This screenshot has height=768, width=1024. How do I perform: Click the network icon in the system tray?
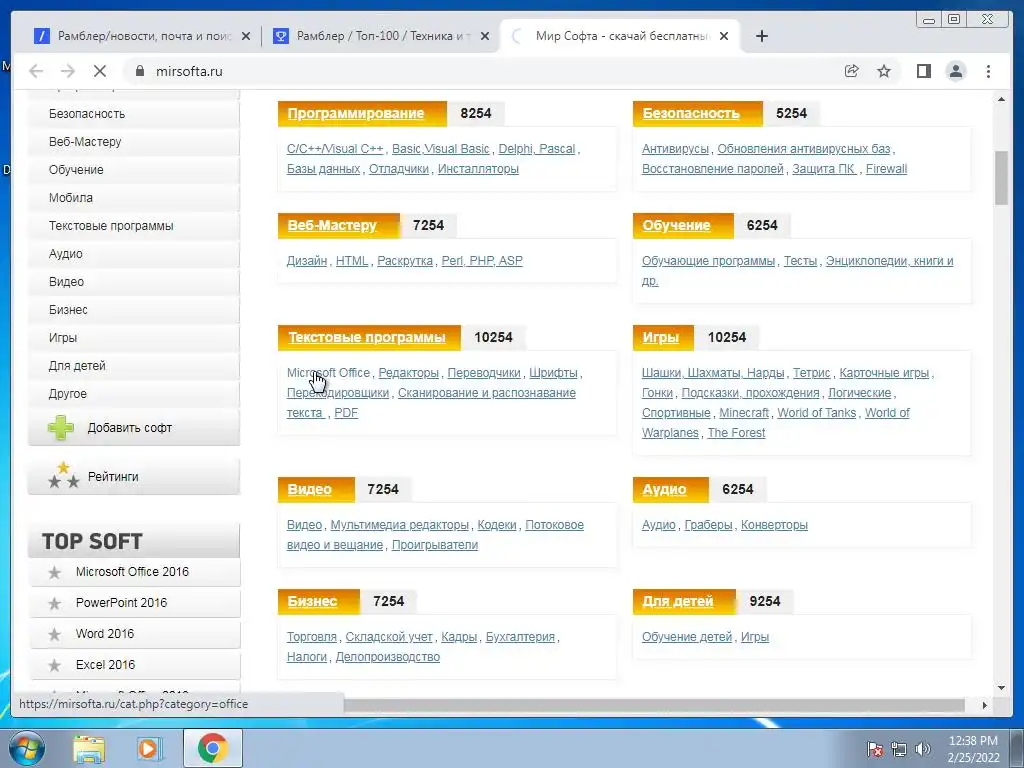(x=899, y=749)
